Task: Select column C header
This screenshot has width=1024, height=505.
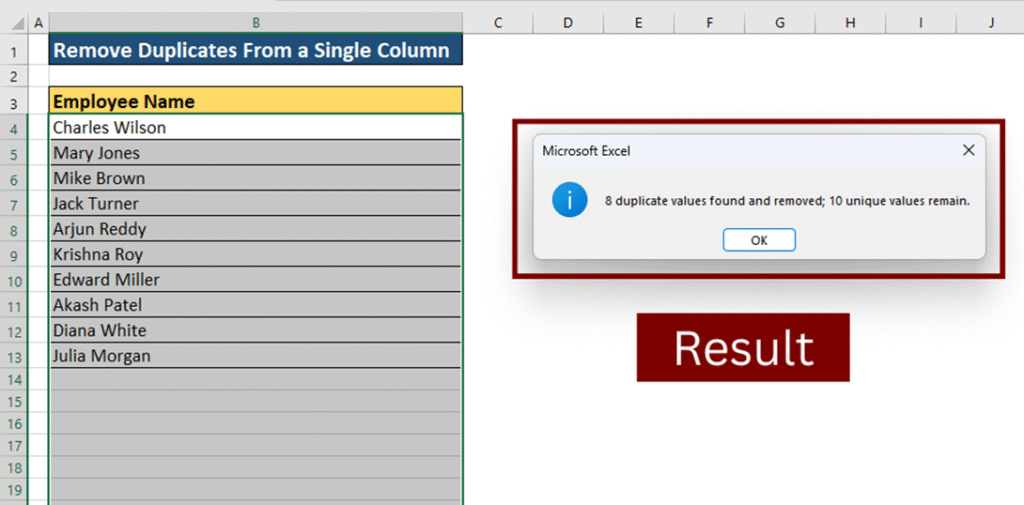Action: click(498, 23)
